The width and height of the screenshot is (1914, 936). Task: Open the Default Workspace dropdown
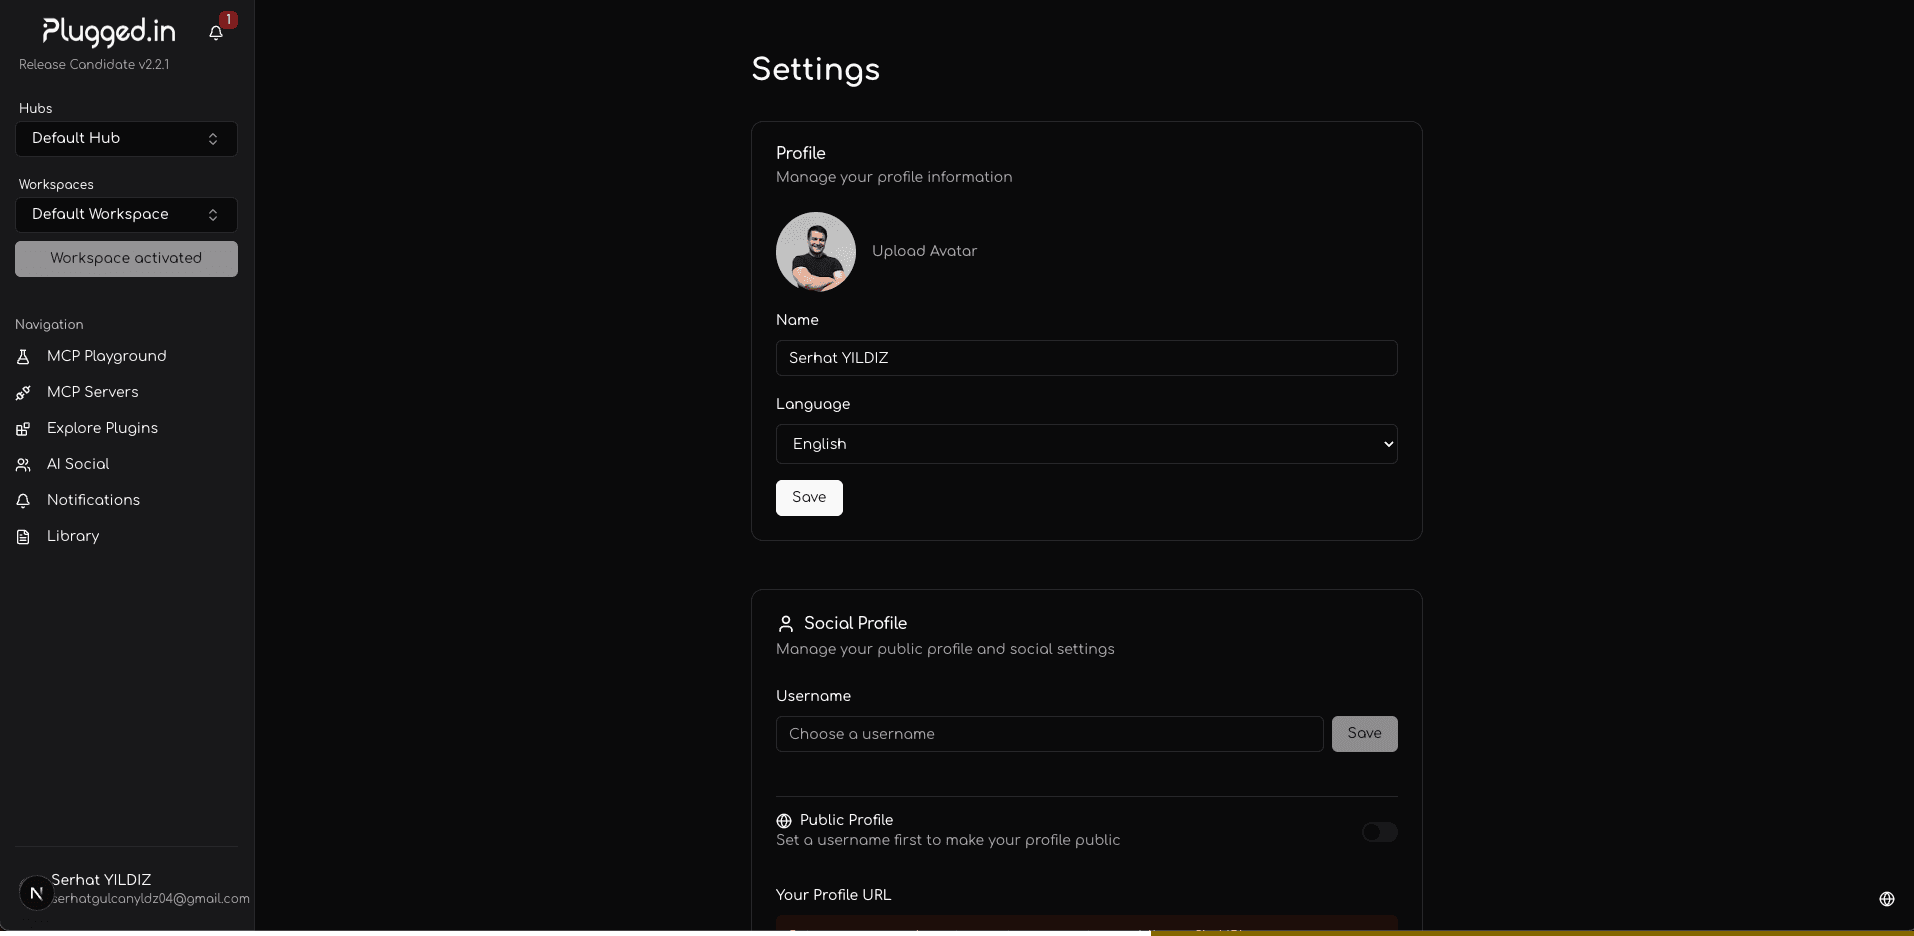point(126,215)
